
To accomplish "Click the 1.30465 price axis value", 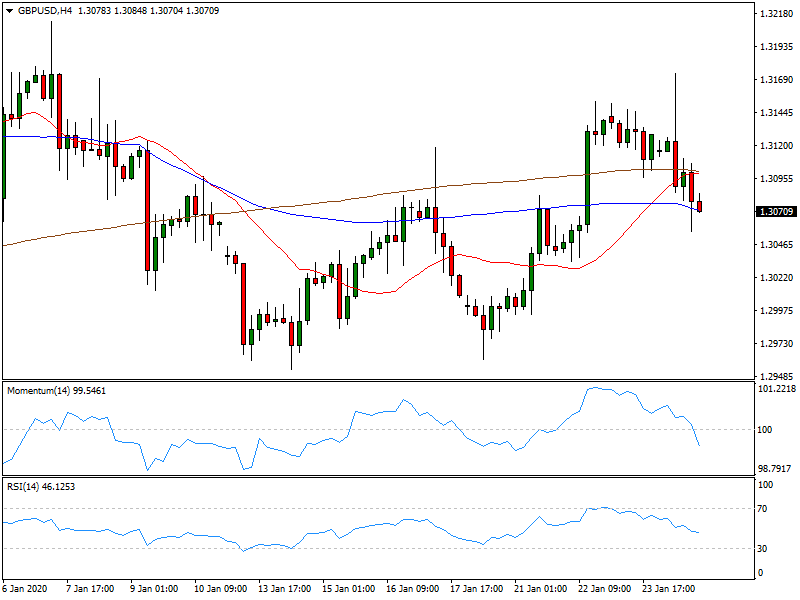I will tap(777, 245).
